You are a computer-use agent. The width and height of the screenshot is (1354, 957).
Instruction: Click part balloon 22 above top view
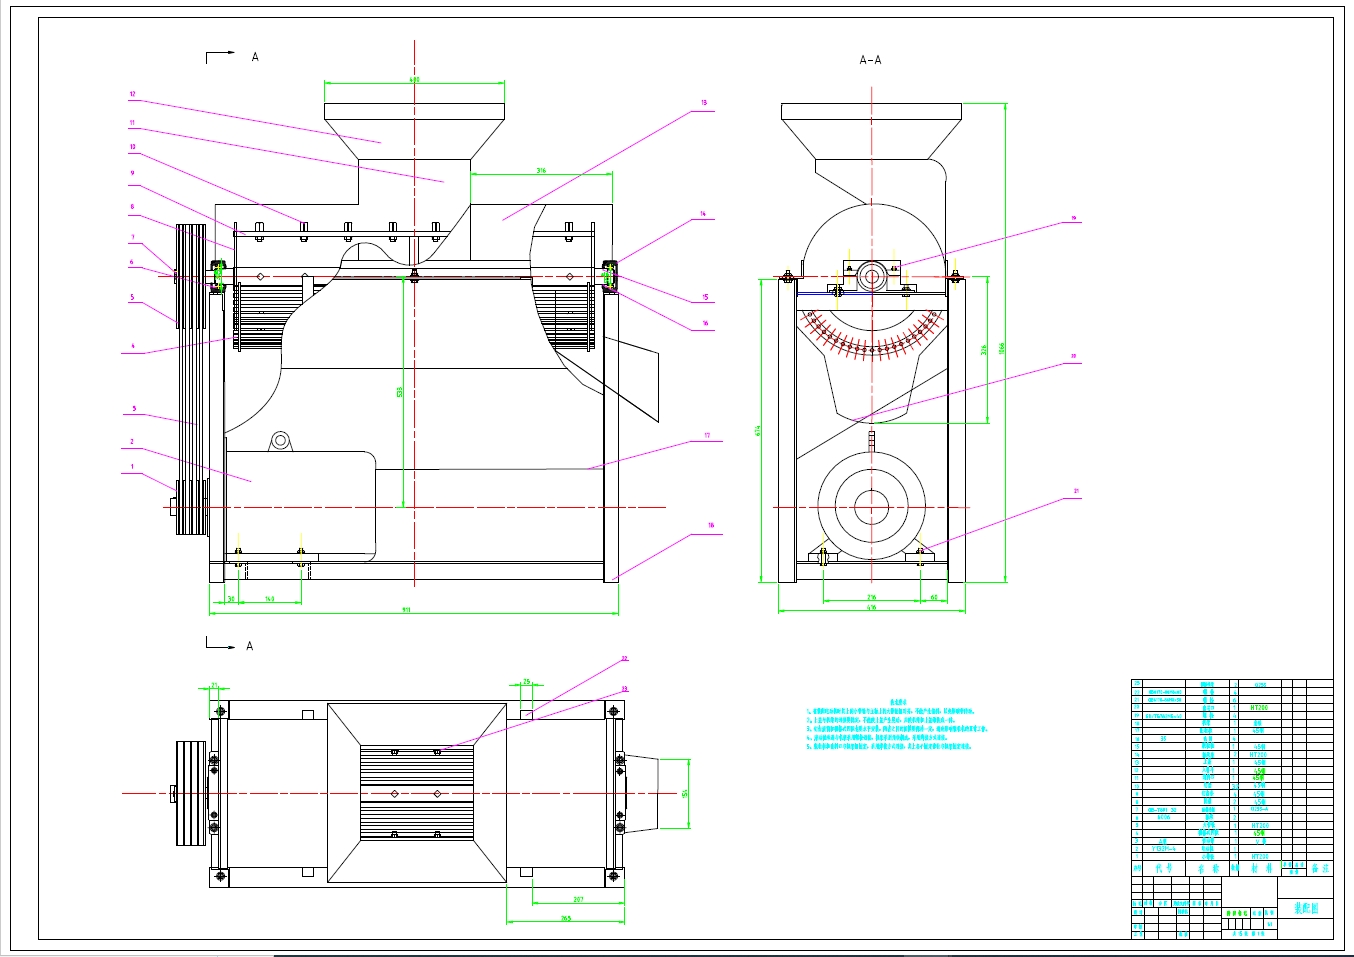[x=624, y=658]
